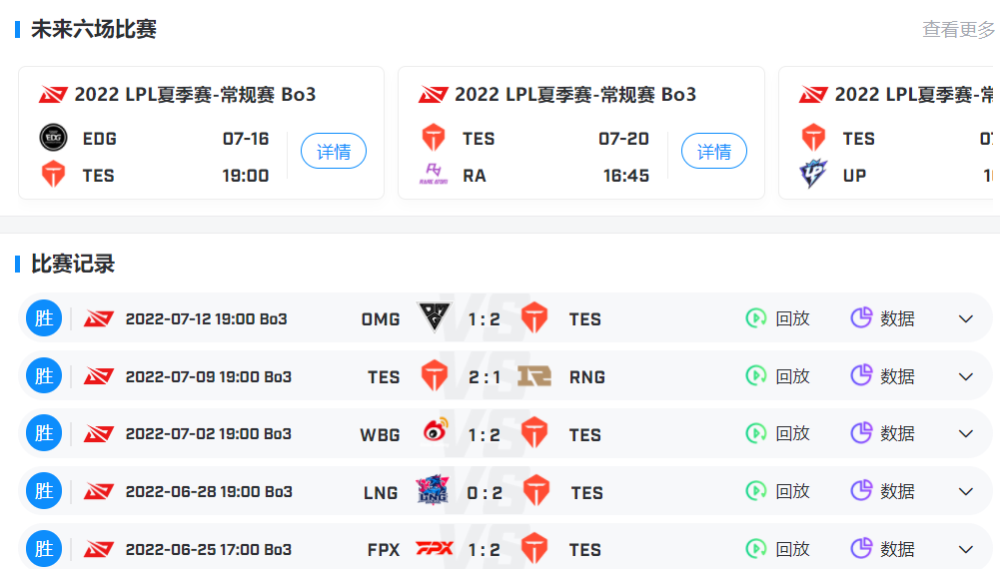Open data stats for OMG vs TES match
Image resolution: width=1000 pixels, height=569 pixels.
[x=882, y=318]
